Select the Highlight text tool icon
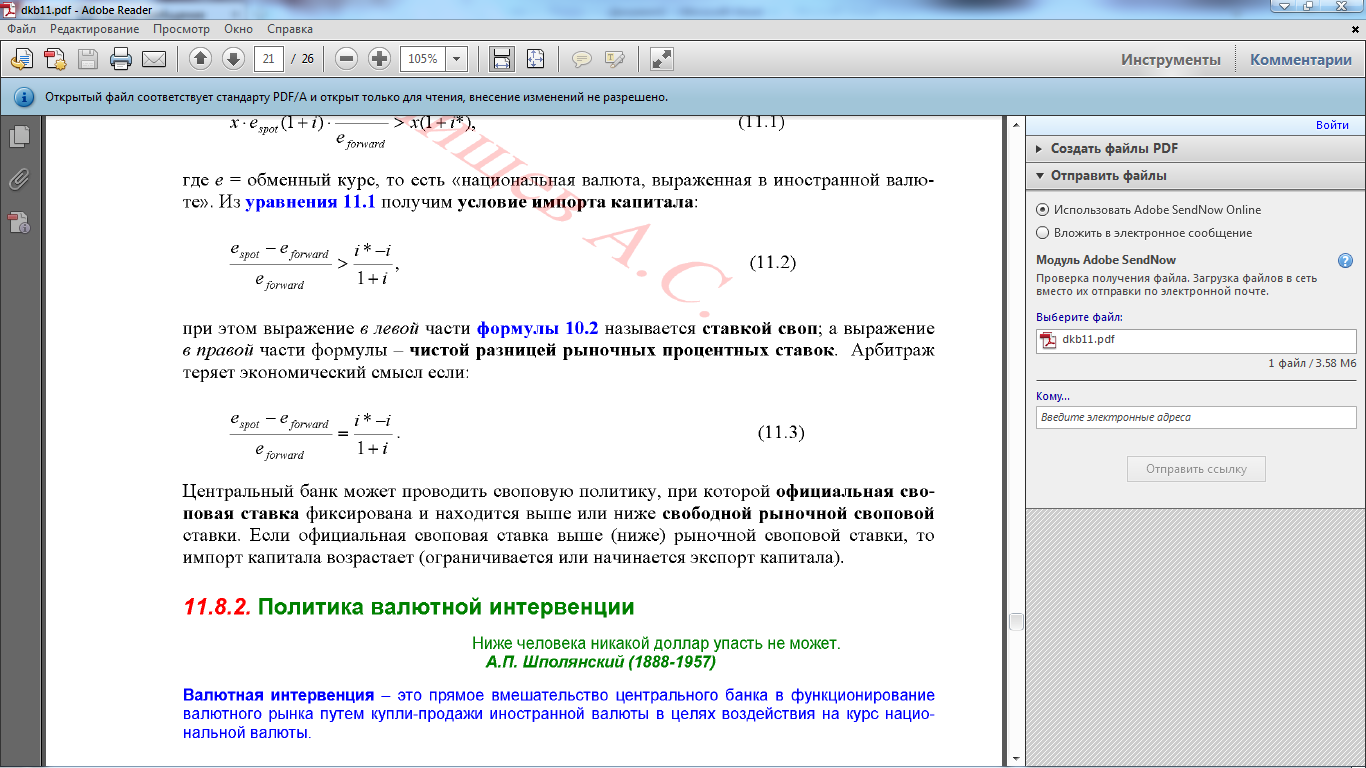This screenshot has height=768, width=1366. [x=614, y=59]
